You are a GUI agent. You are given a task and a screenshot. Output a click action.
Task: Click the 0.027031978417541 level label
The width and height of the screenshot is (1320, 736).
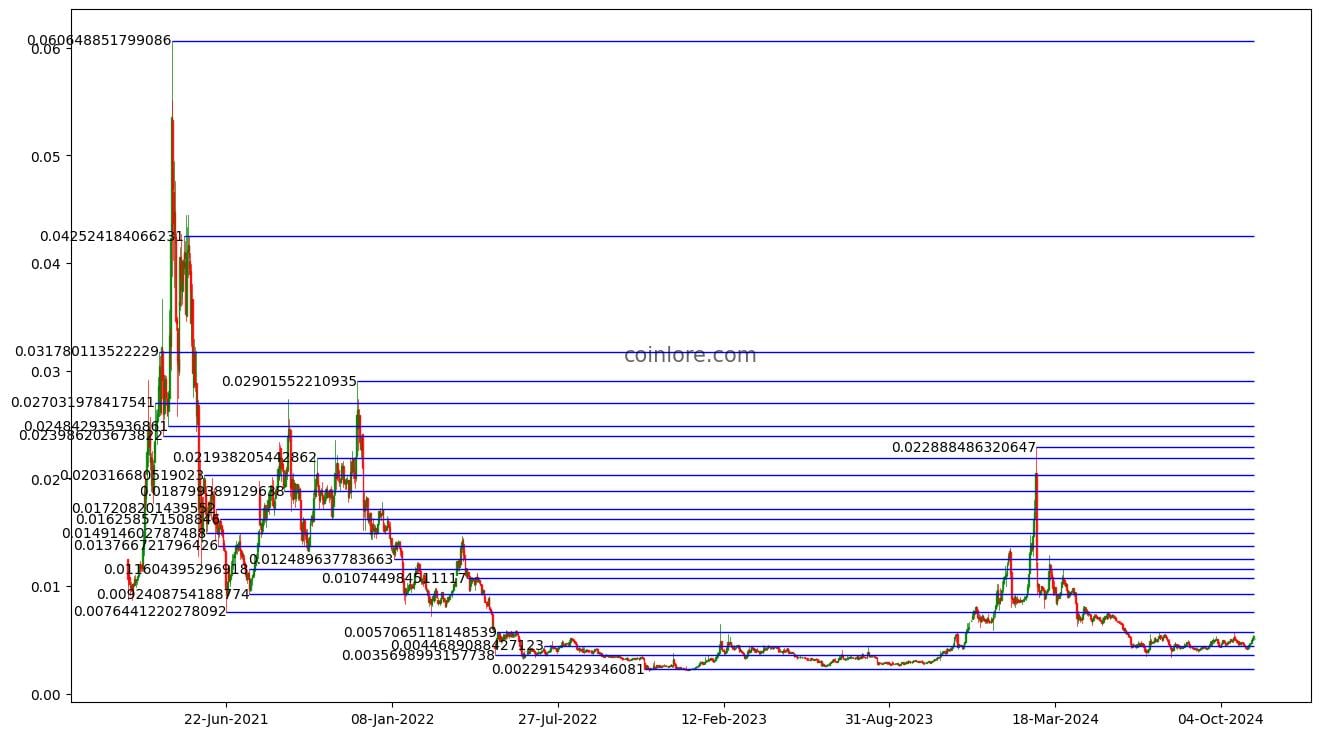tap(83, 403)
